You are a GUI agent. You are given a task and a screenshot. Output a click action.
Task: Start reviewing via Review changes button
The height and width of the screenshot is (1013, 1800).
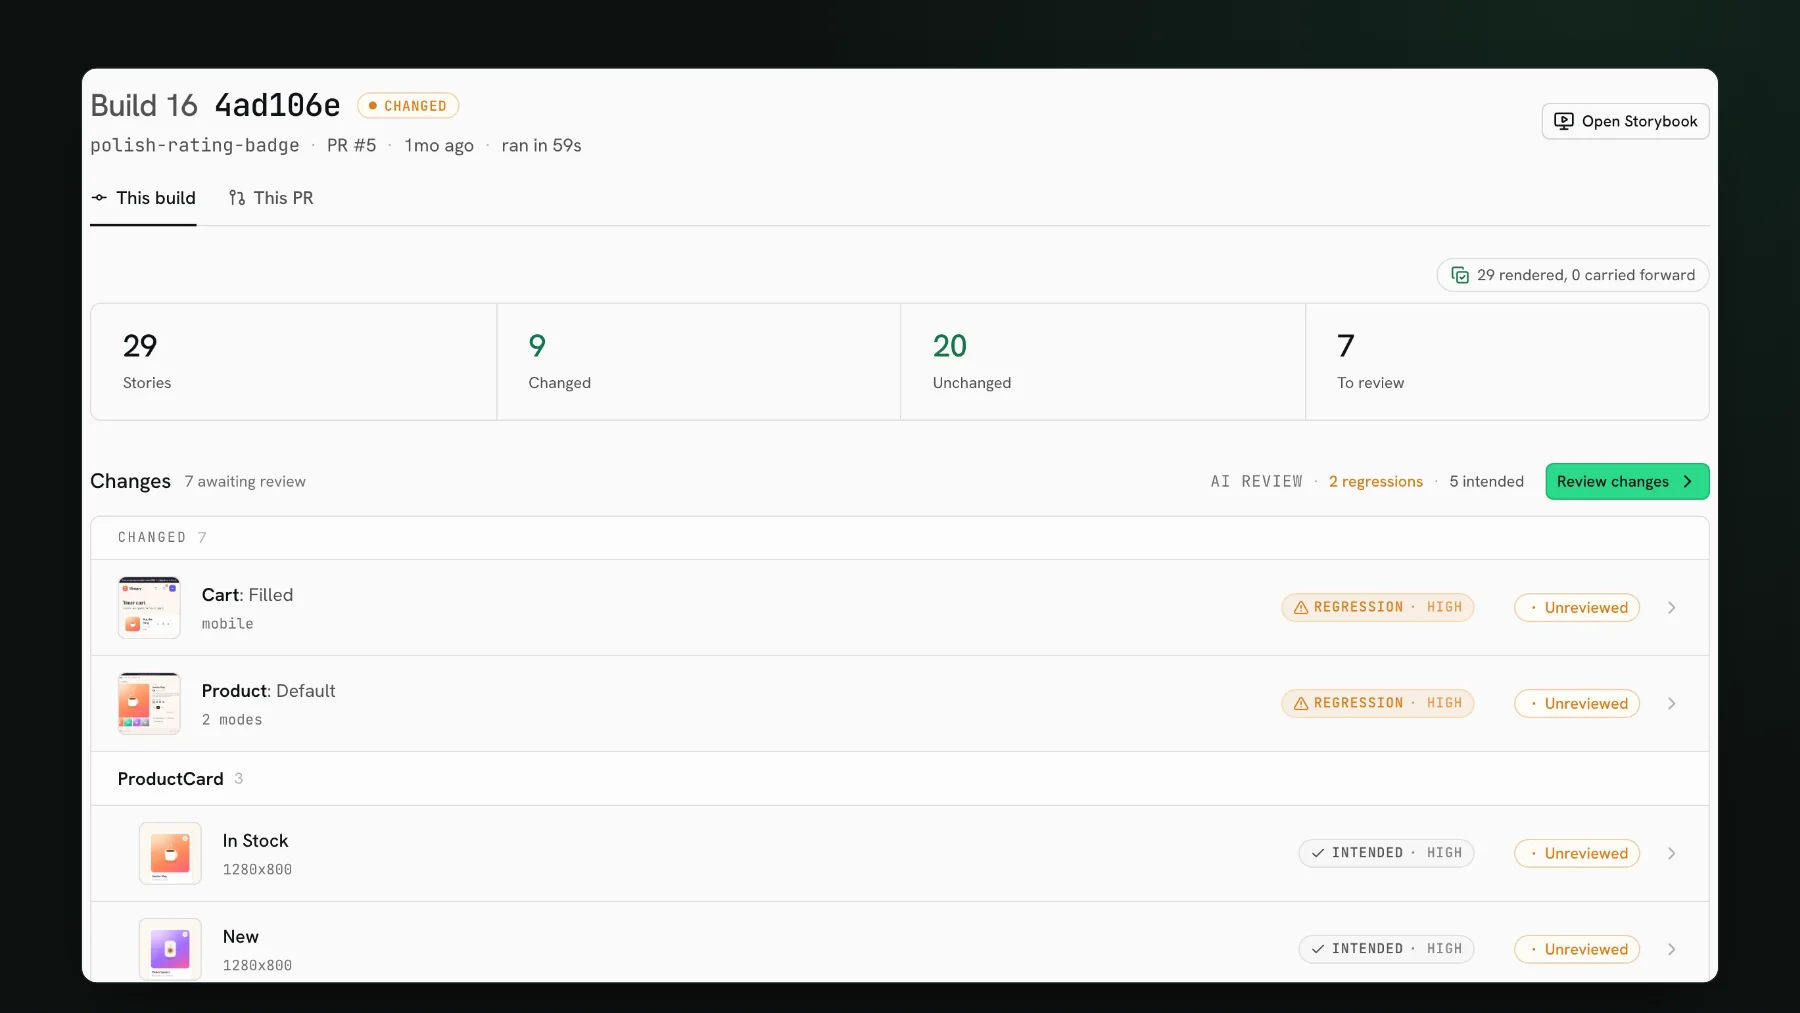[x=1627, y=482]
